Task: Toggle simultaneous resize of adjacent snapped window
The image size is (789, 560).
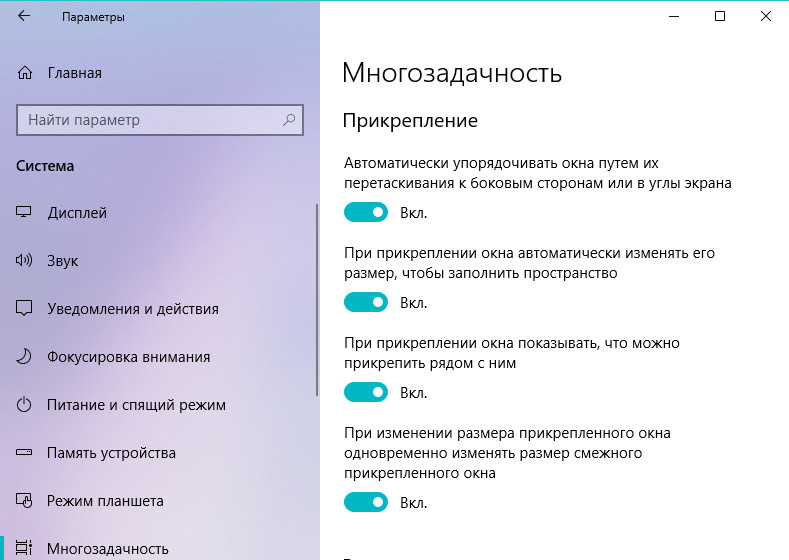Action: [x=366, y=502]
